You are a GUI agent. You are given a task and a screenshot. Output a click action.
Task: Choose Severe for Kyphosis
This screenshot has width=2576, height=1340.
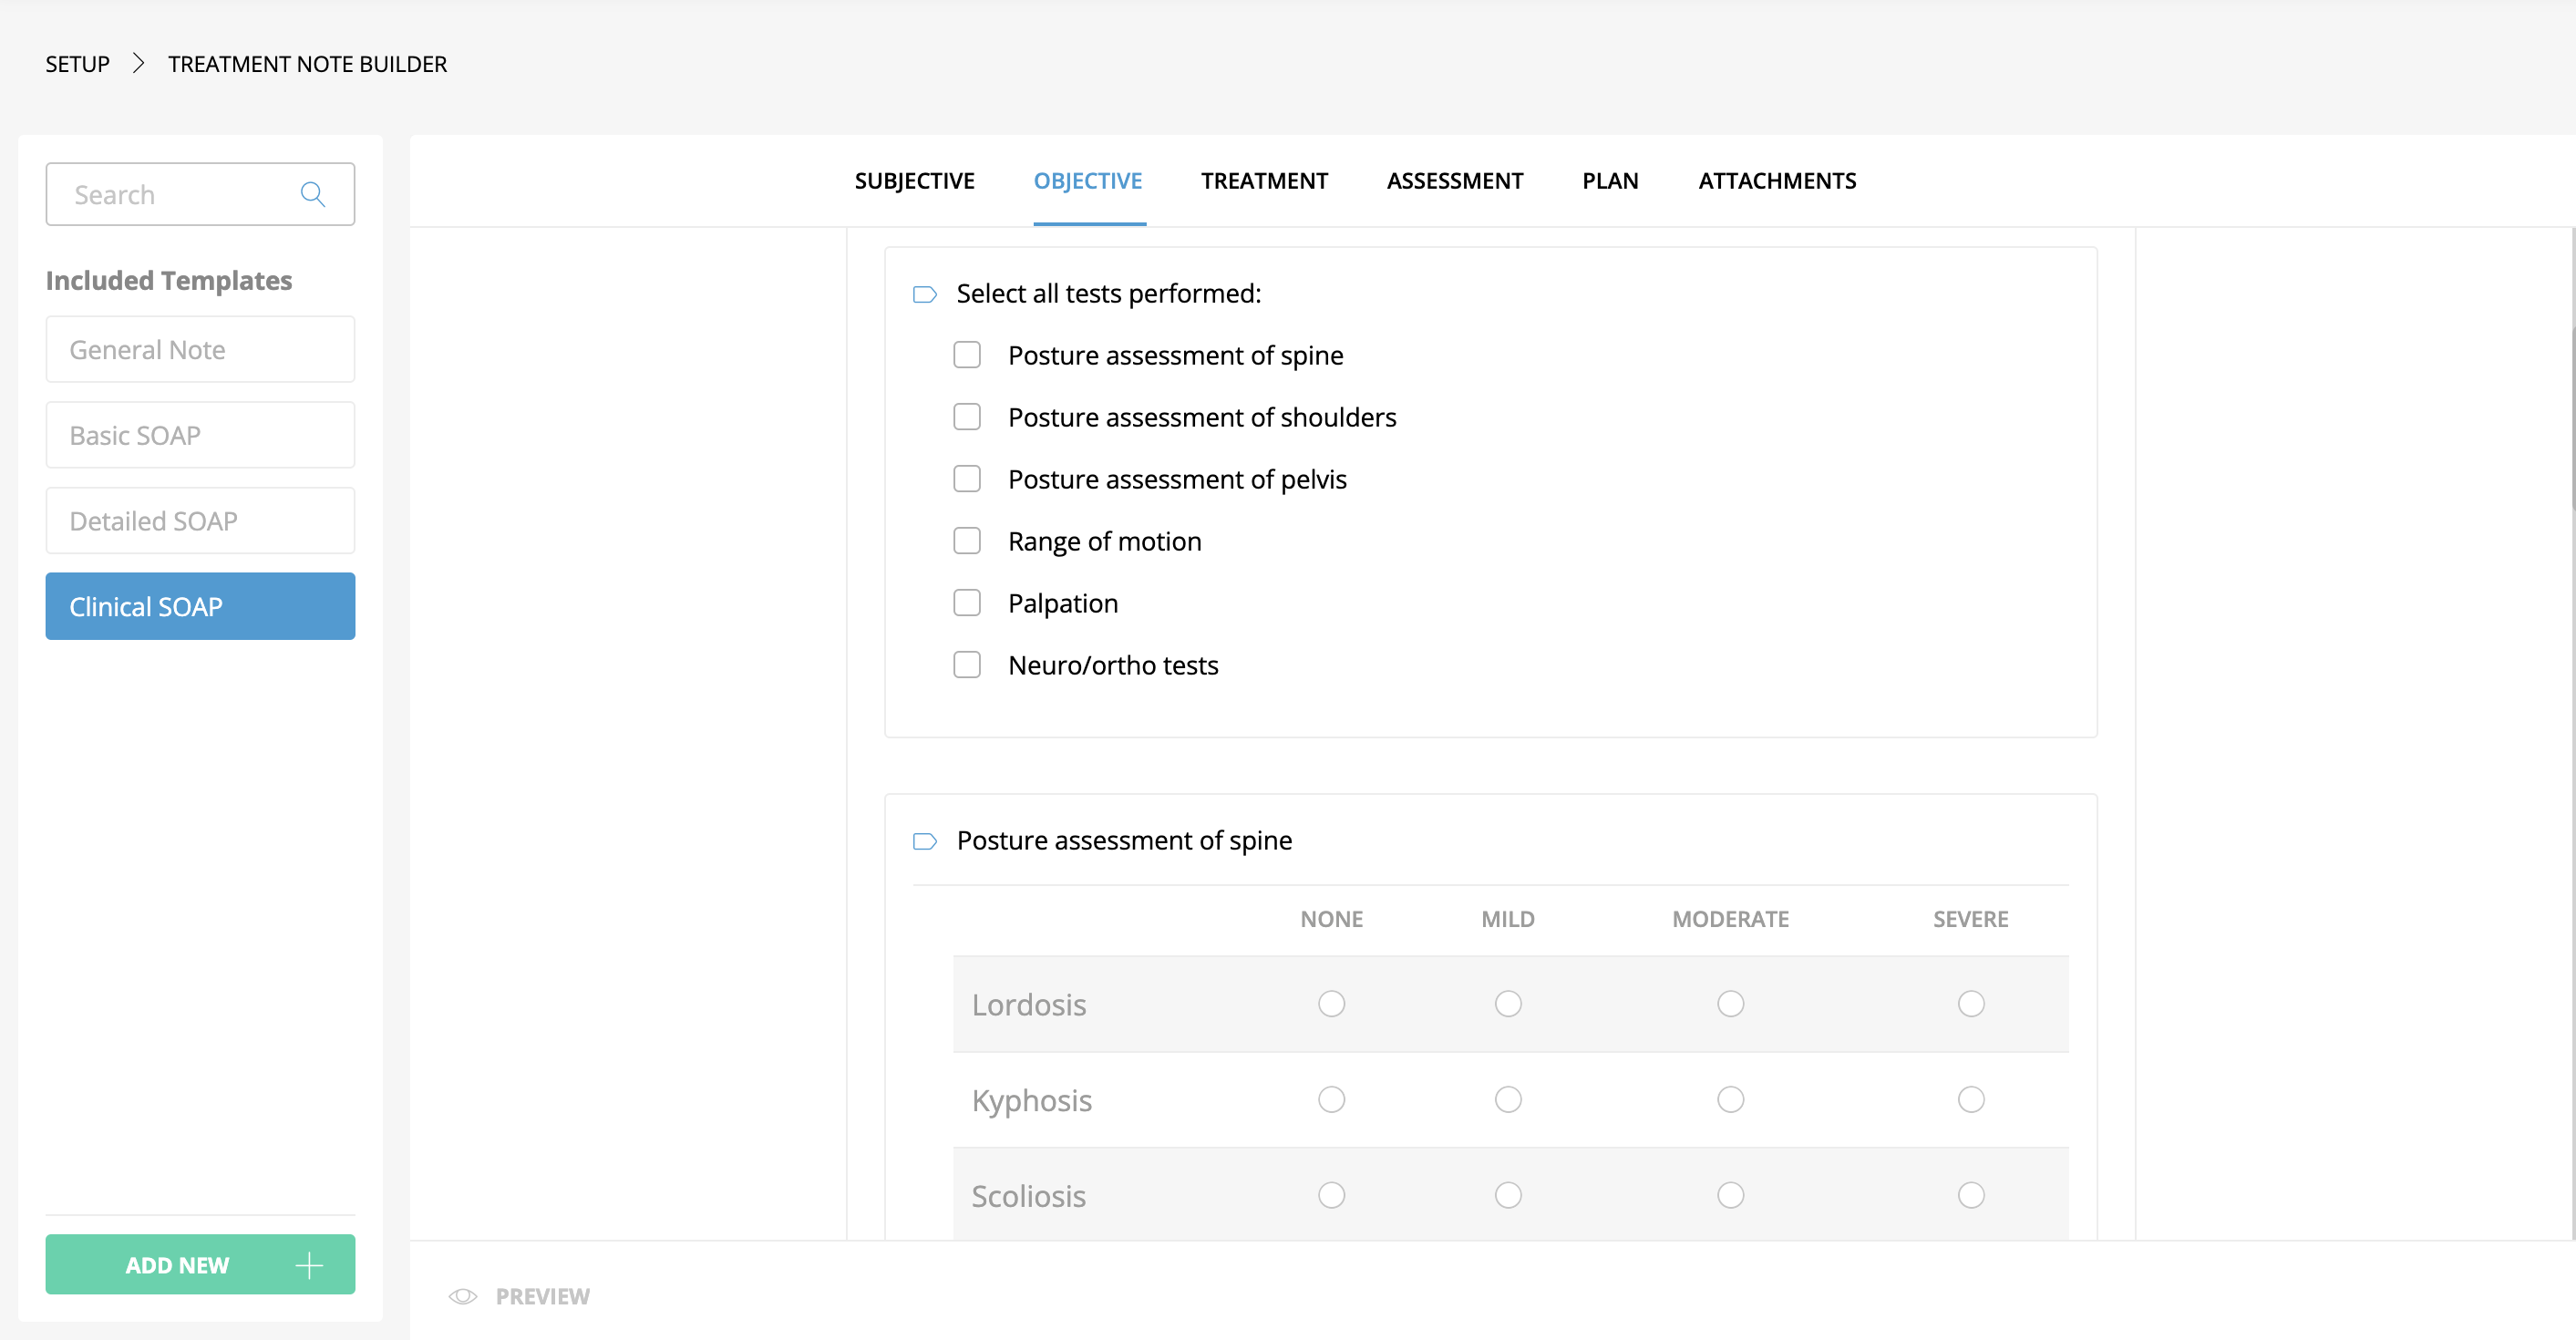click(x=1970, y=1099)
